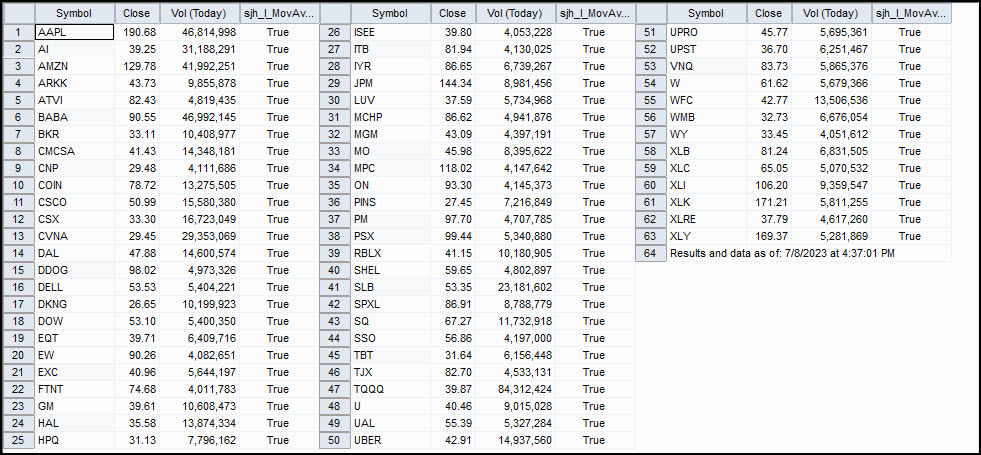This screenshot has width=981, height=455.
Task: Click the sjh_I_MovAv... header in the rightmost table
Action: tap(911, 13)
